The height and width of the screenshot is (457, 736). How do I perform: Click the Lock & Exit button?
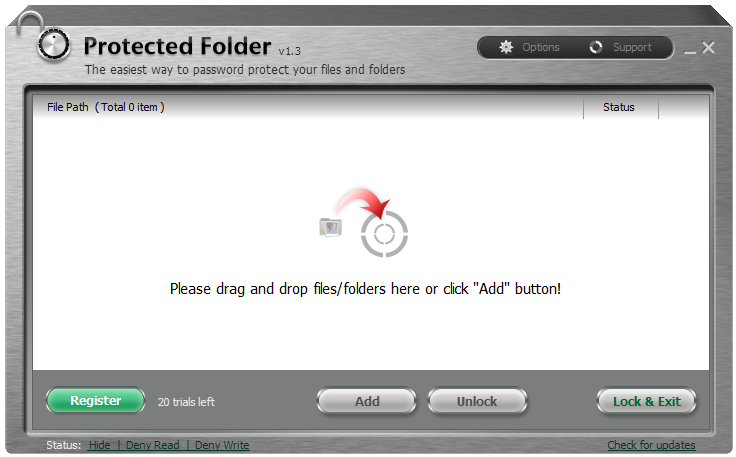click(646, 401)
